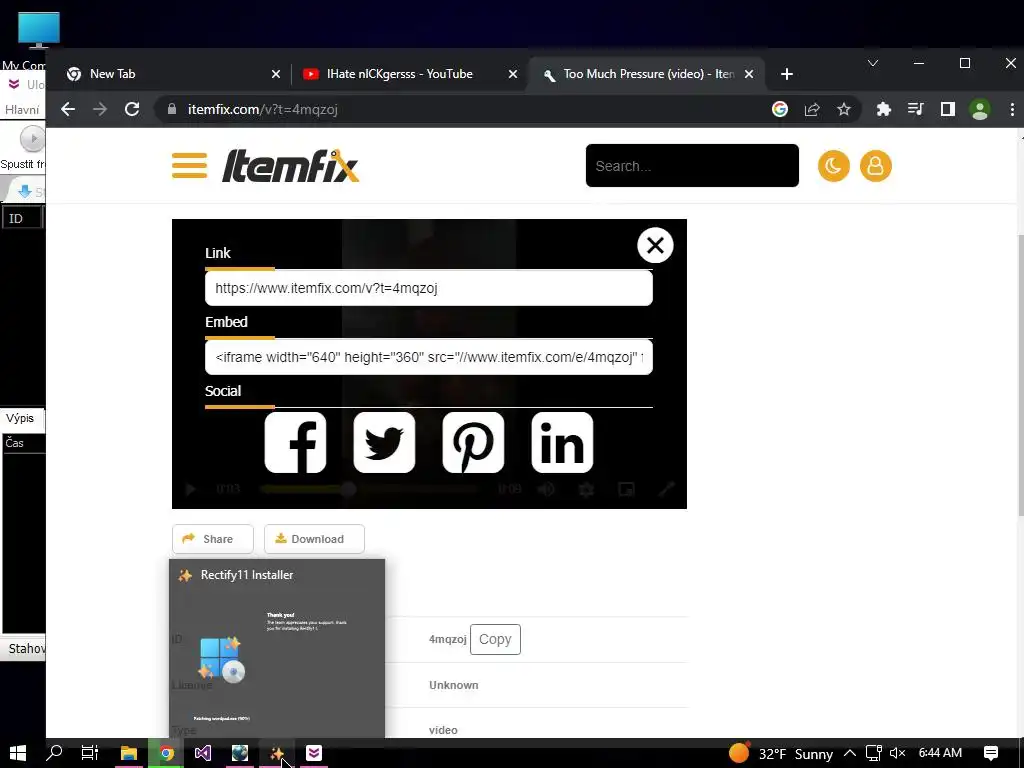Open Chrome profile avatar
This screenshot has height=768, width=1024.
coord(980,109)
